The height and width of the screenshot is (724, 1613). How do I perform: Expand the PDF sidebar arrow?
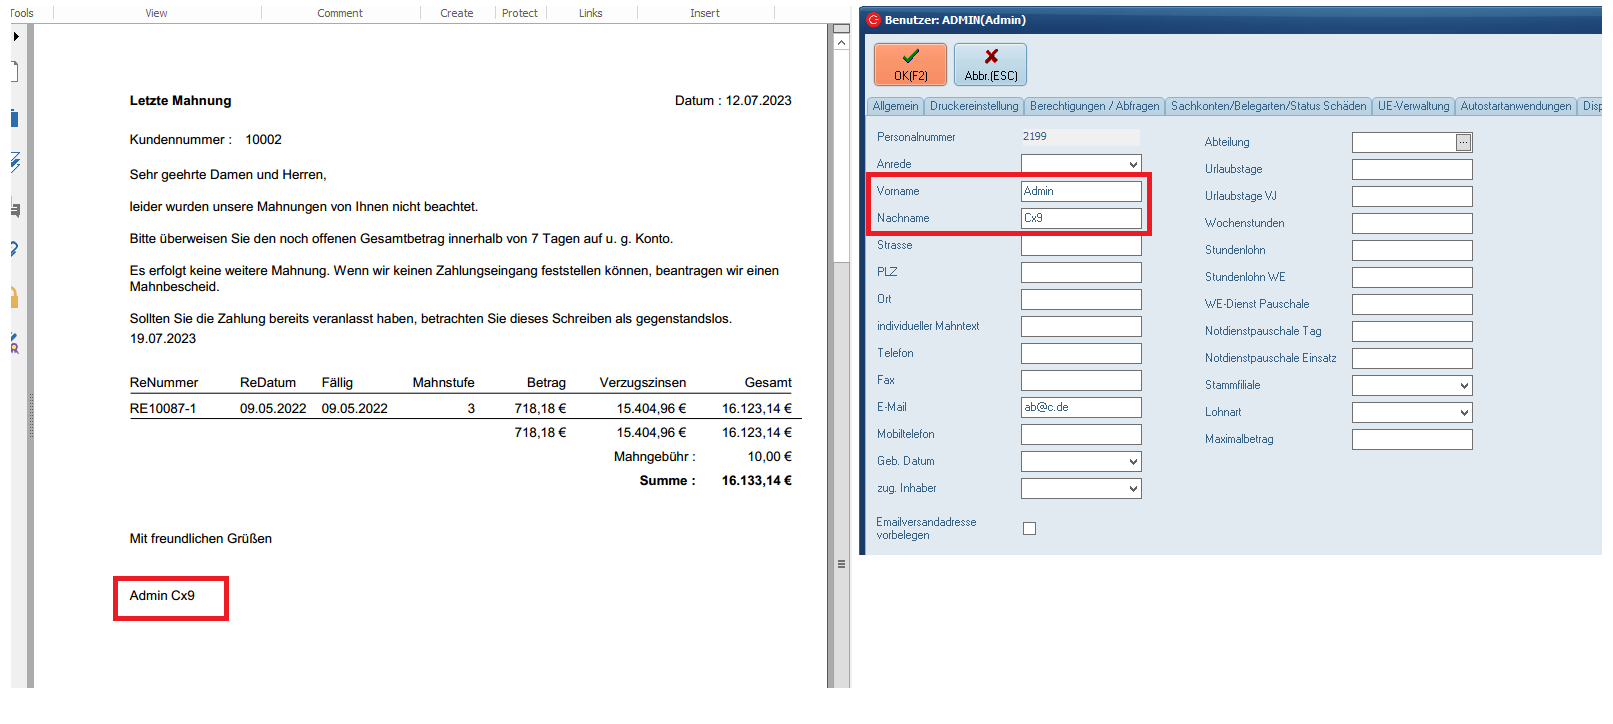click(16, 37)
